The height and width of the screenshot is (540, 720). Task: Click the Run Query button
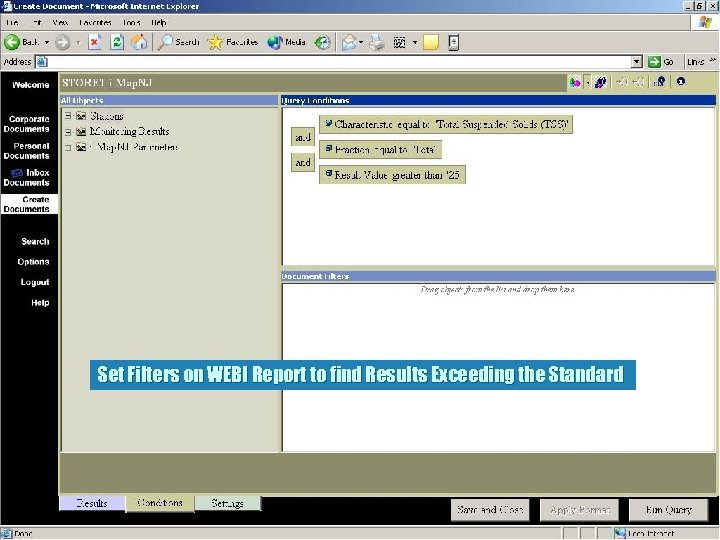pyautogui.click(x=669, y=510)
